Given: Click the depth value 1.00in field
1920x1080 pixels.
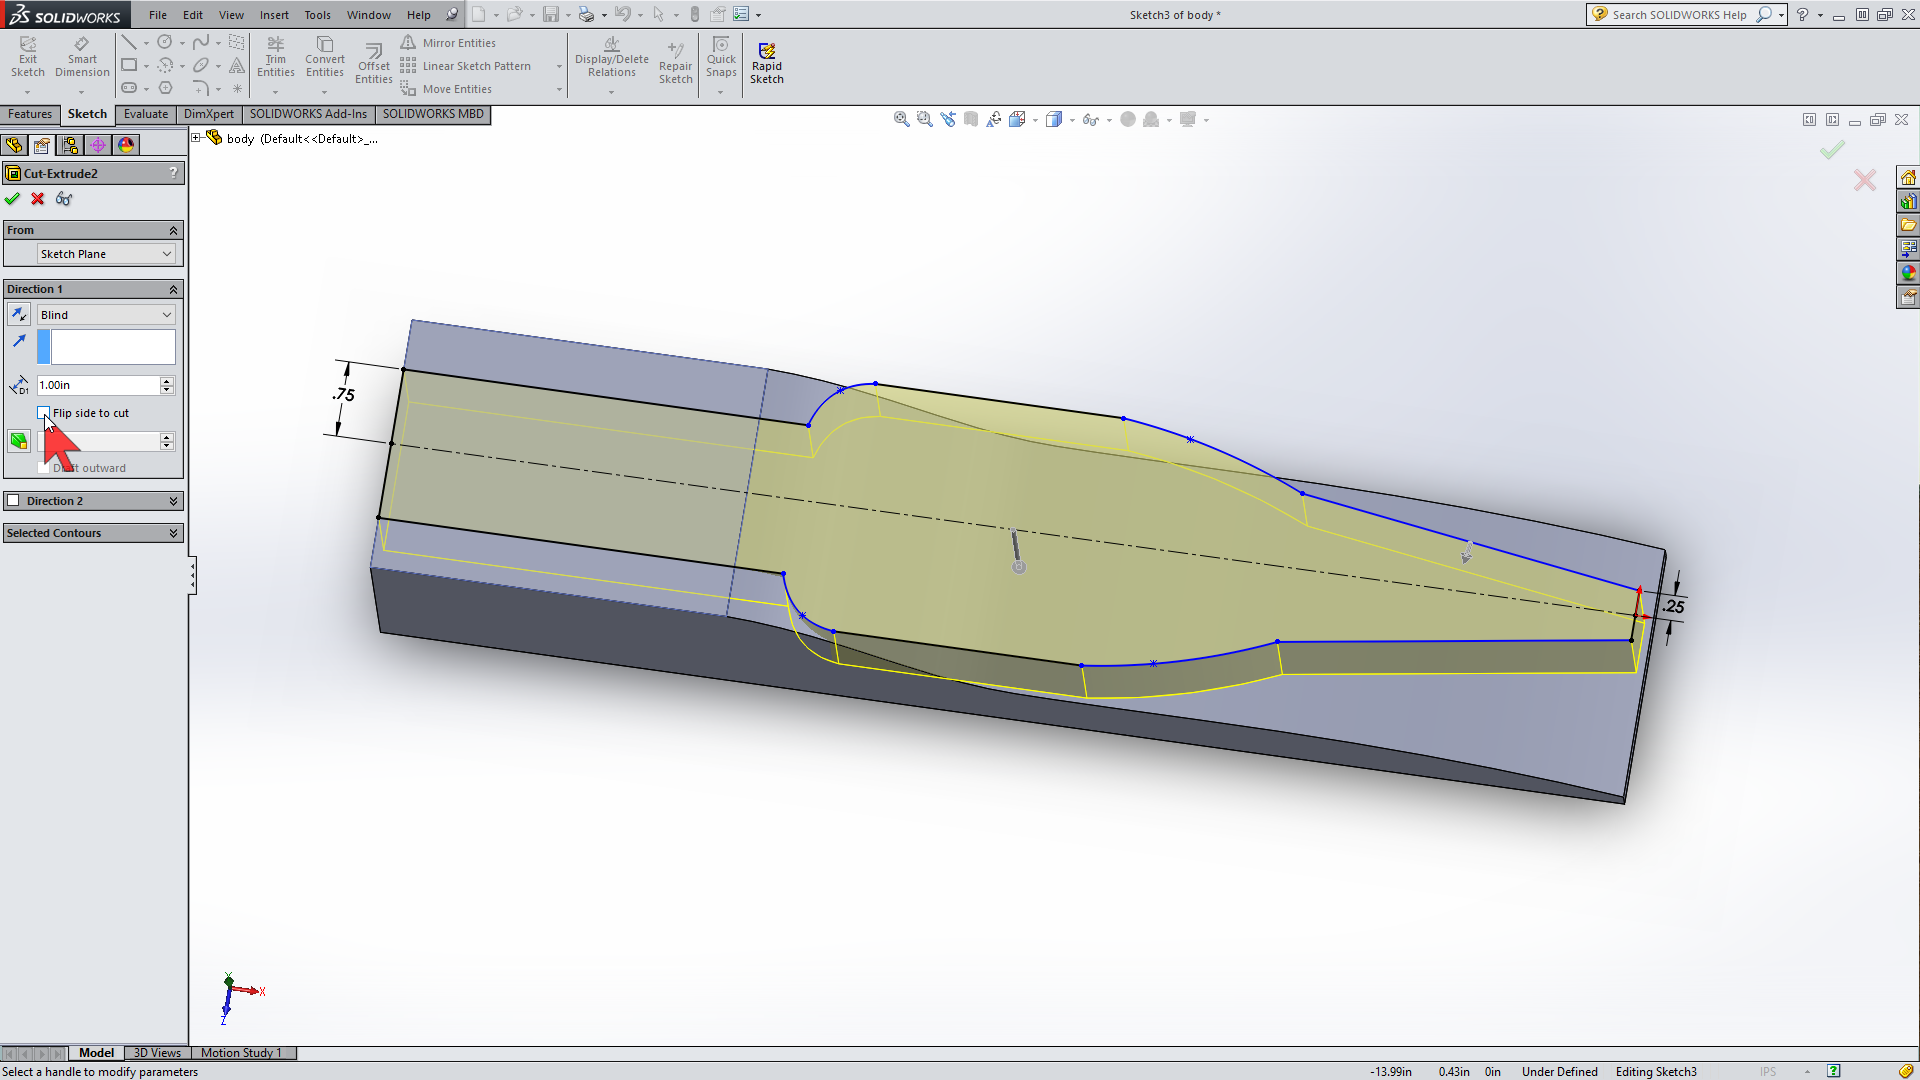Looking at the screenshot, I should pyautogui.click(x=98, y=385).
